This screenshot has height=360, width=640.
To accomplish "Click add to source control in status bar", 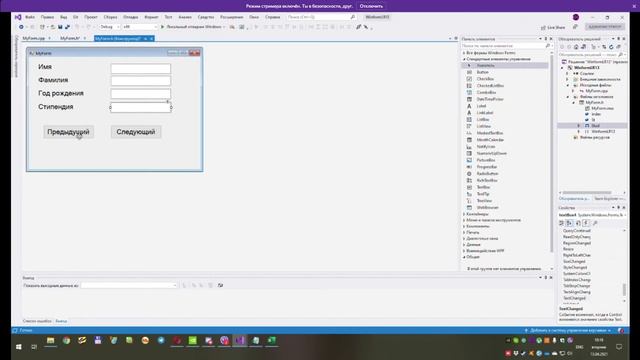I will point(568,330).
